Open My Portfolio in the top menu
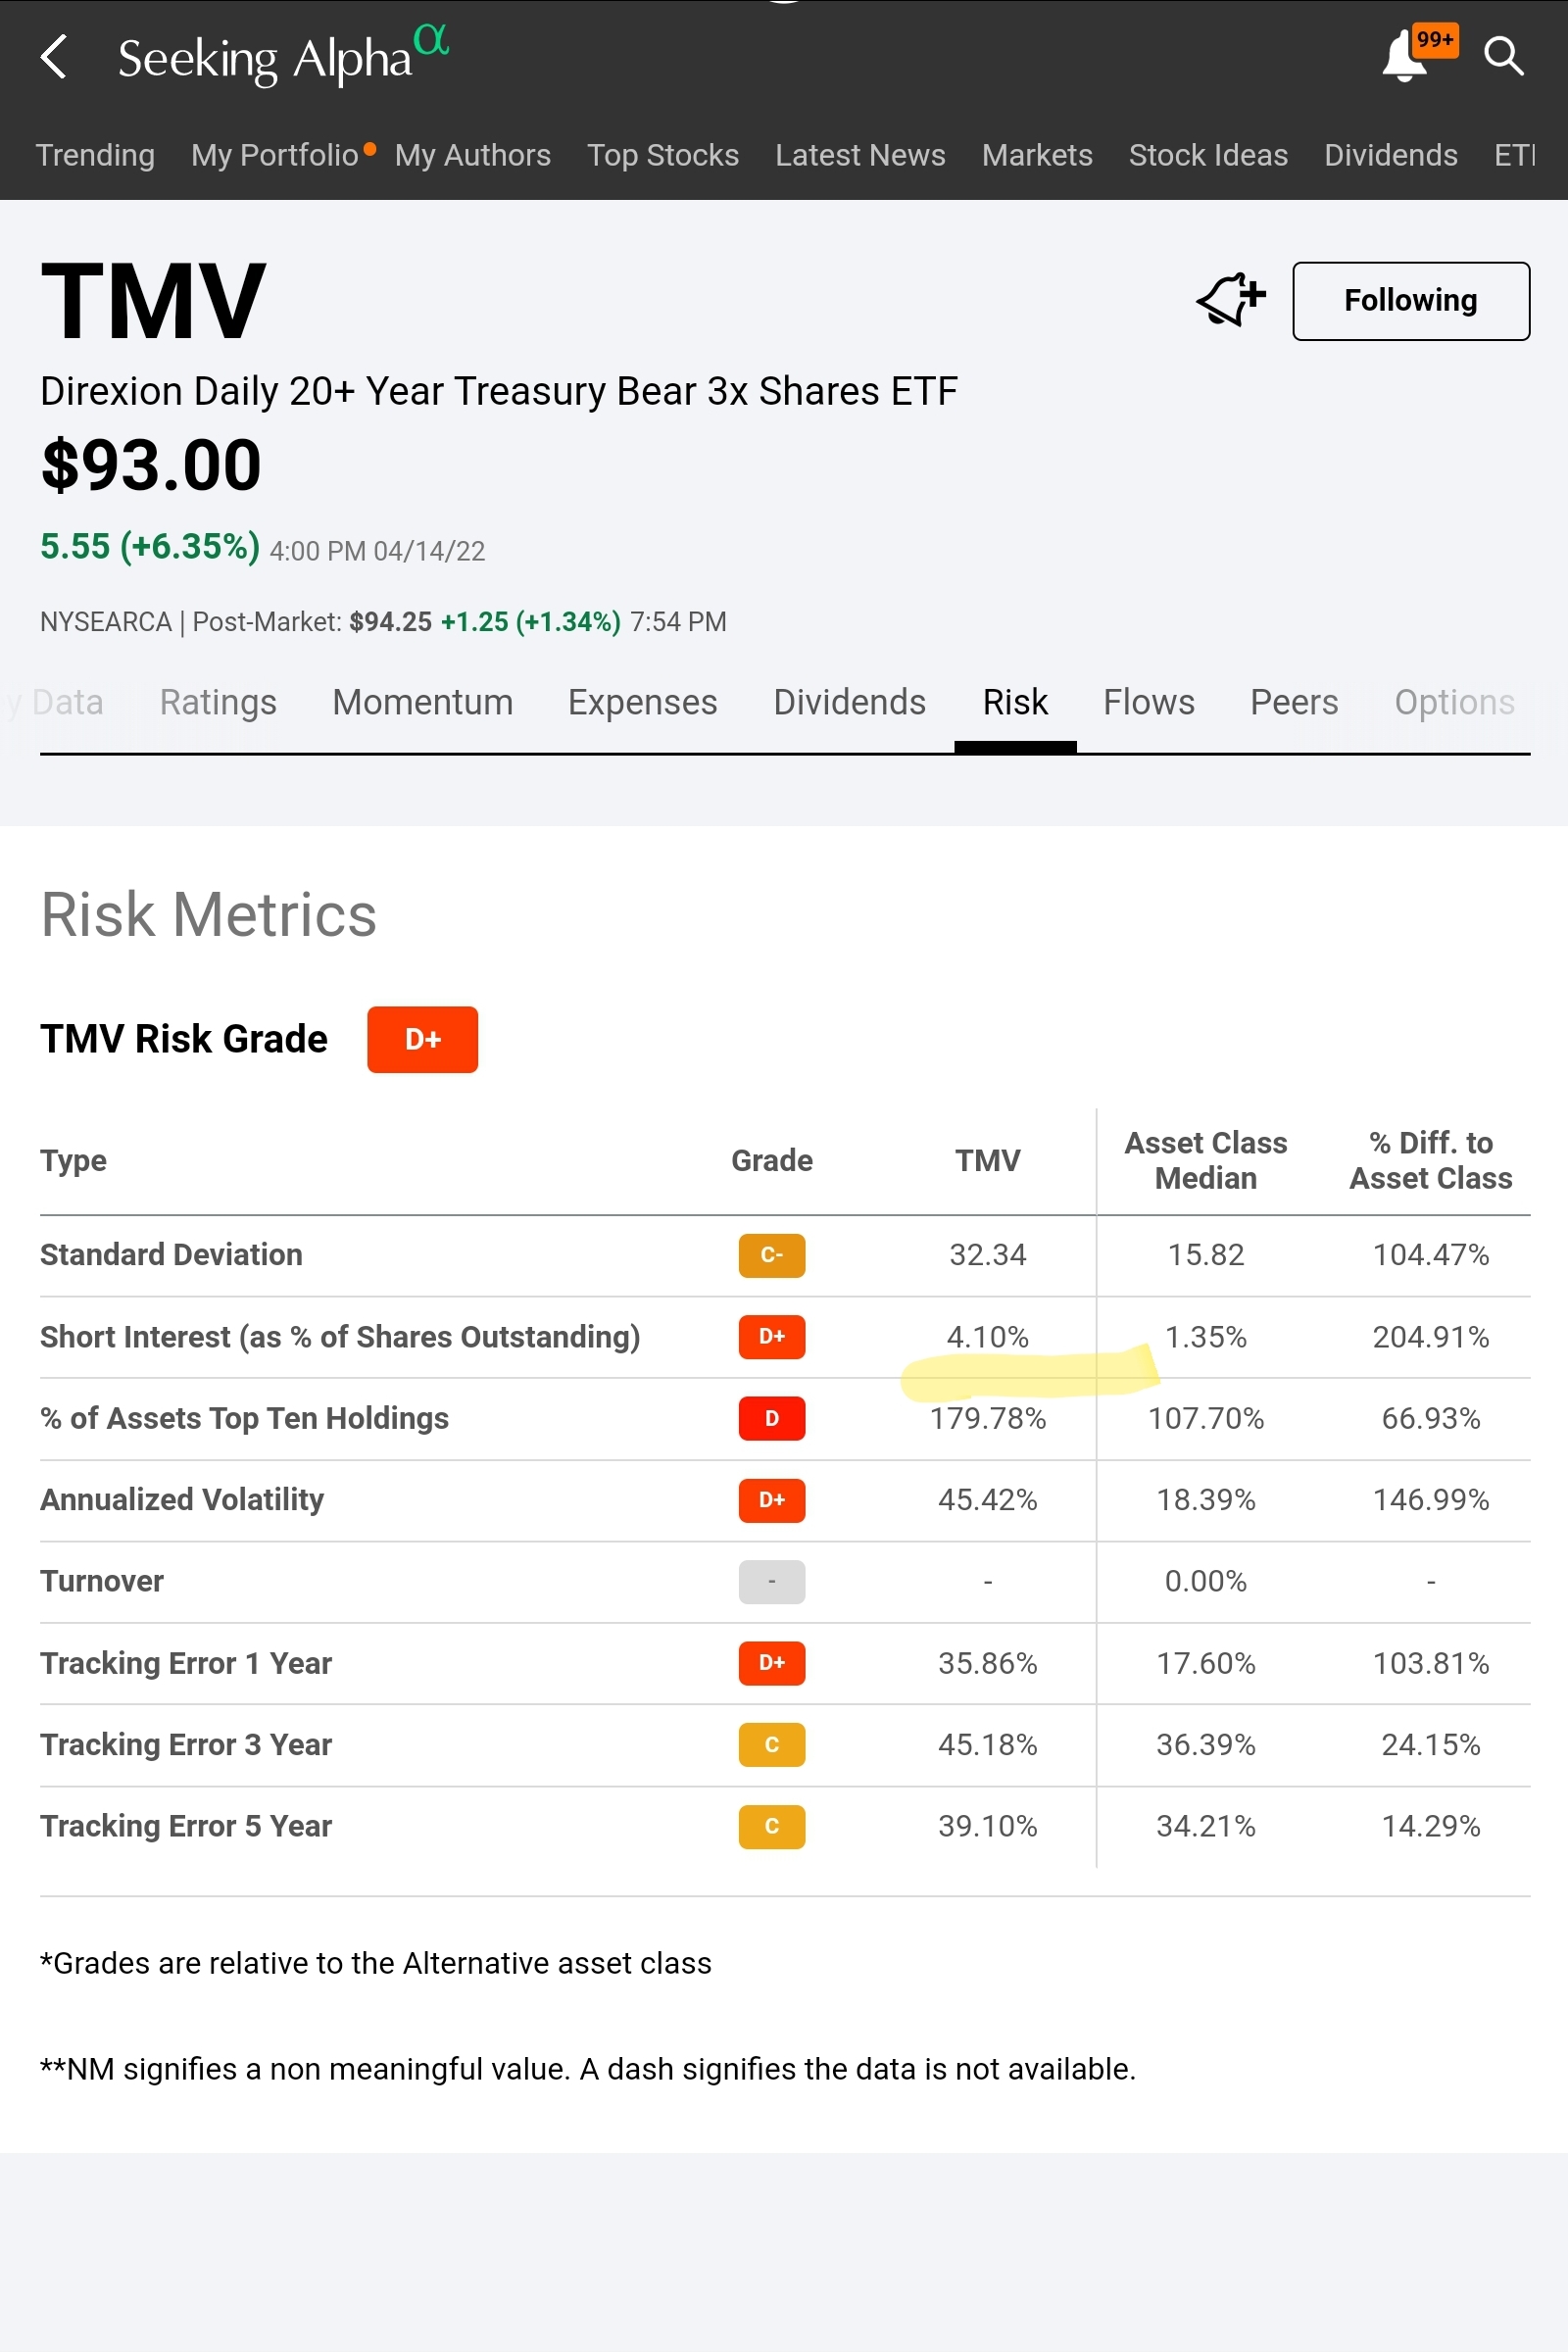 (275, 155)
